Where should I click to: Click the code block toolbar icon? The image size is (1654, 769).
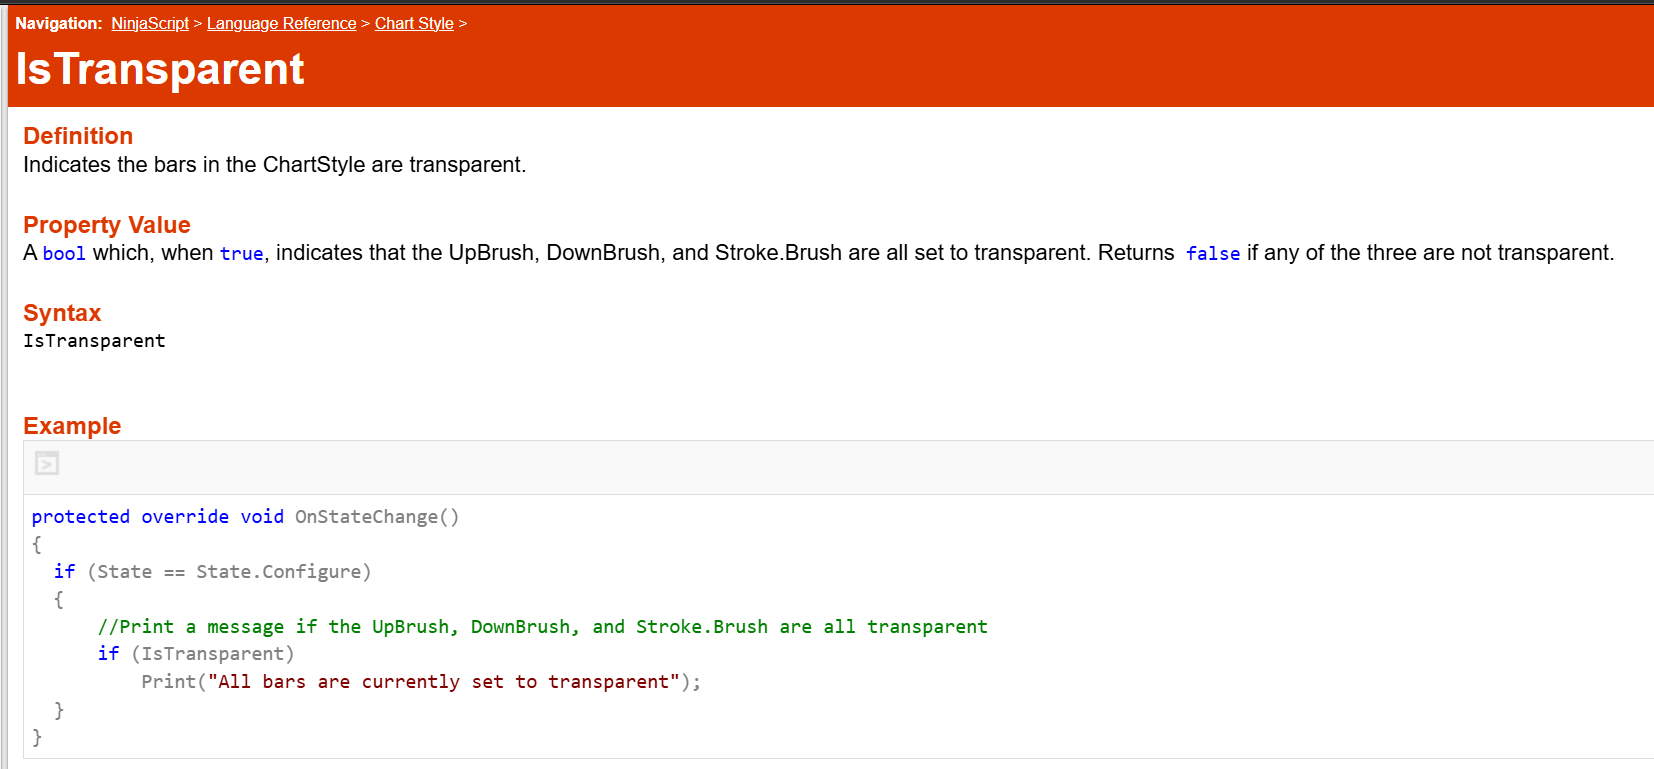tap(47, 464)
